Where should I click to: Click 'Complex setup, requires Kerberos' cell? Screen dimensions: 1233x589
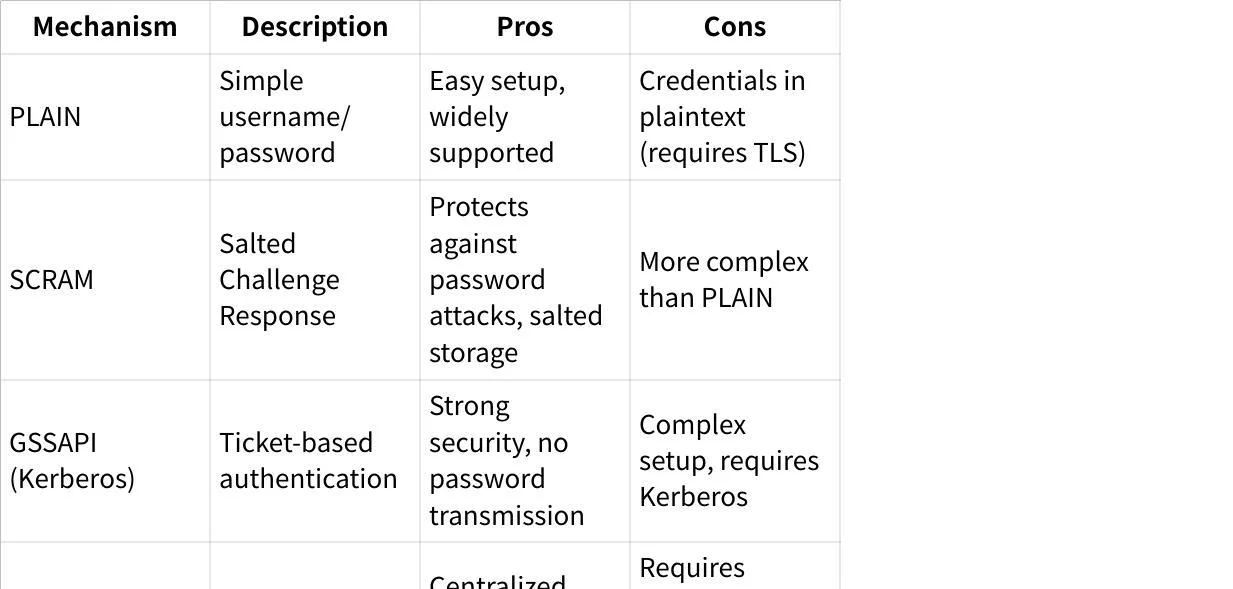tap(729, 460)
